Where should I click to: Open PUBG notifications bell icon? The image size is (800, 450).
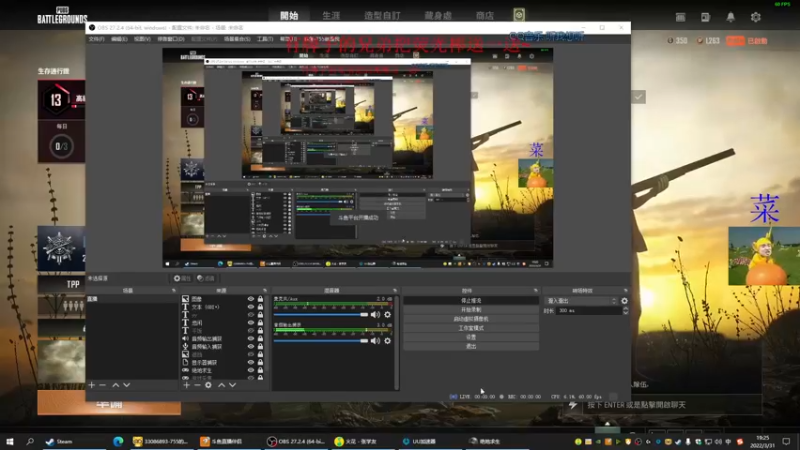731,17
